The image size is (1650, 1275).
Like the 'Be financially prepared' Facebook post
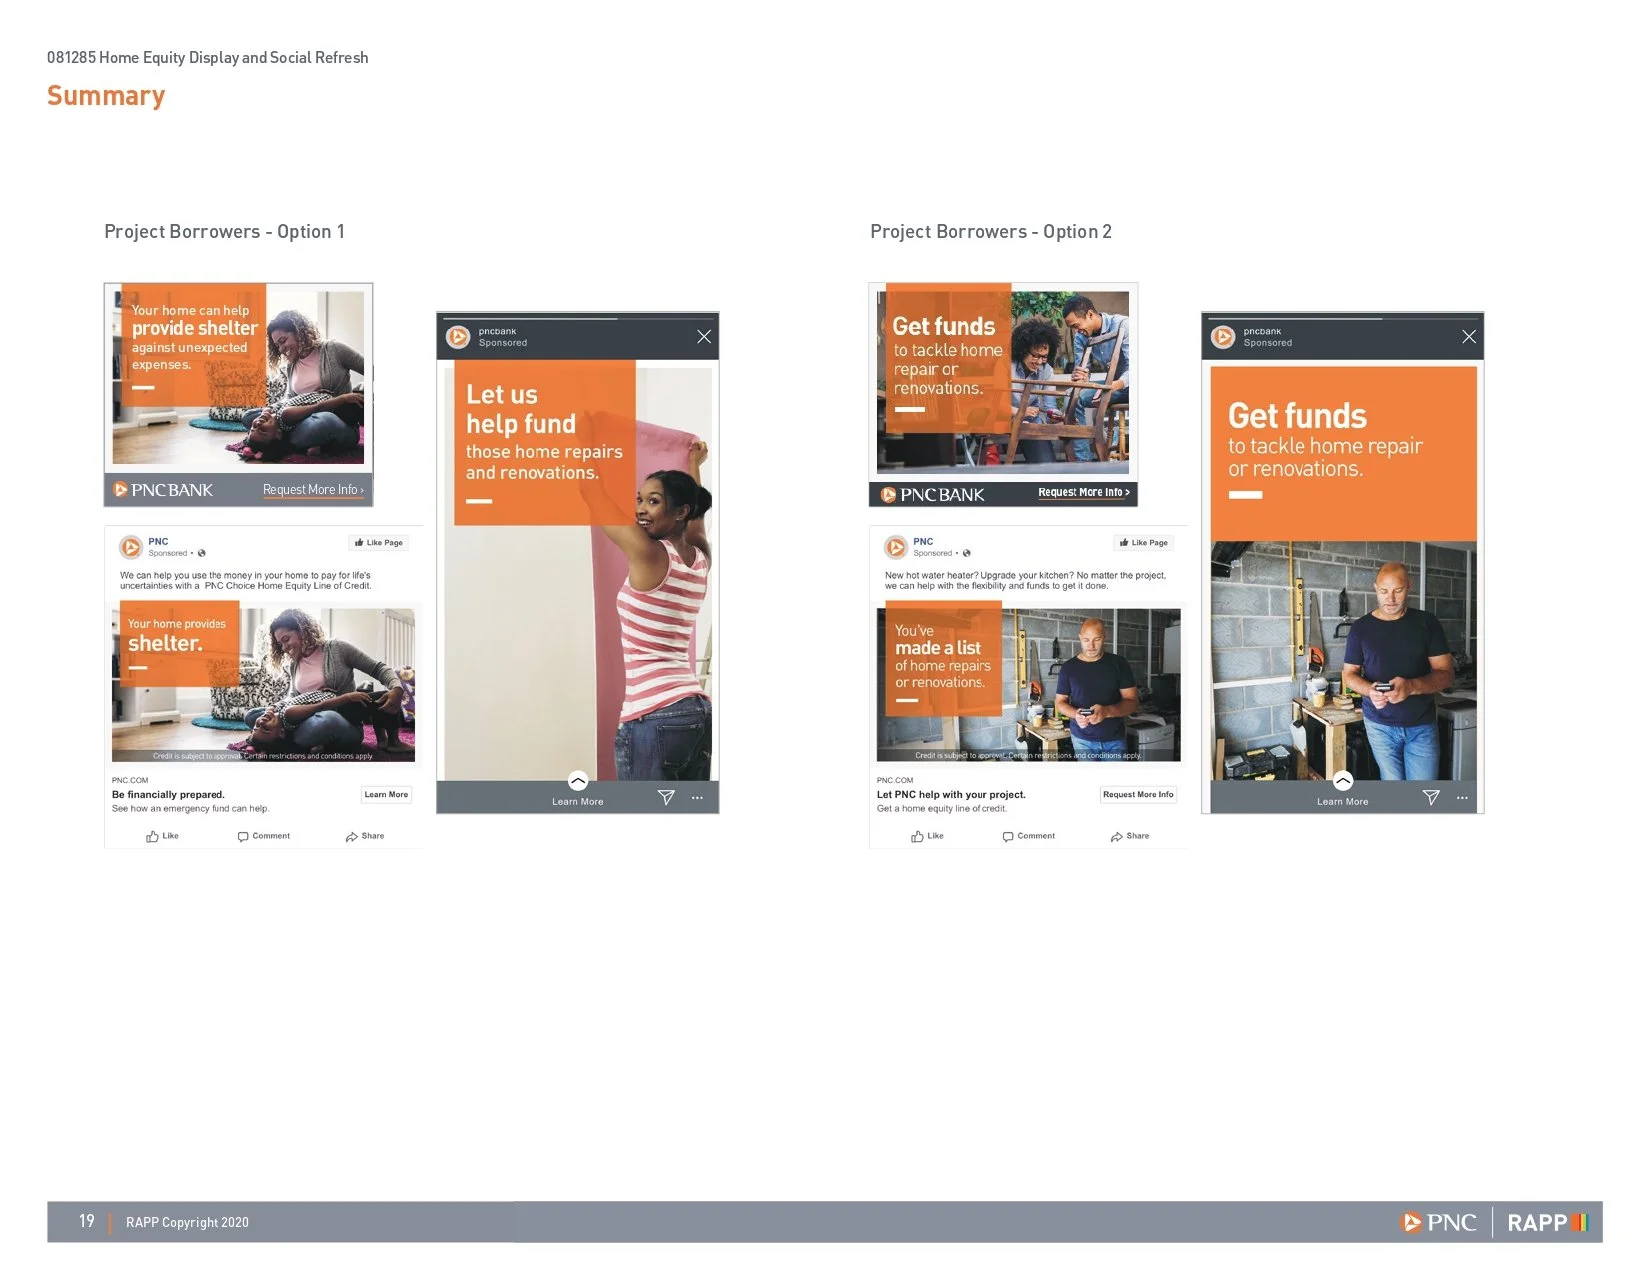[x=162, y=836]
